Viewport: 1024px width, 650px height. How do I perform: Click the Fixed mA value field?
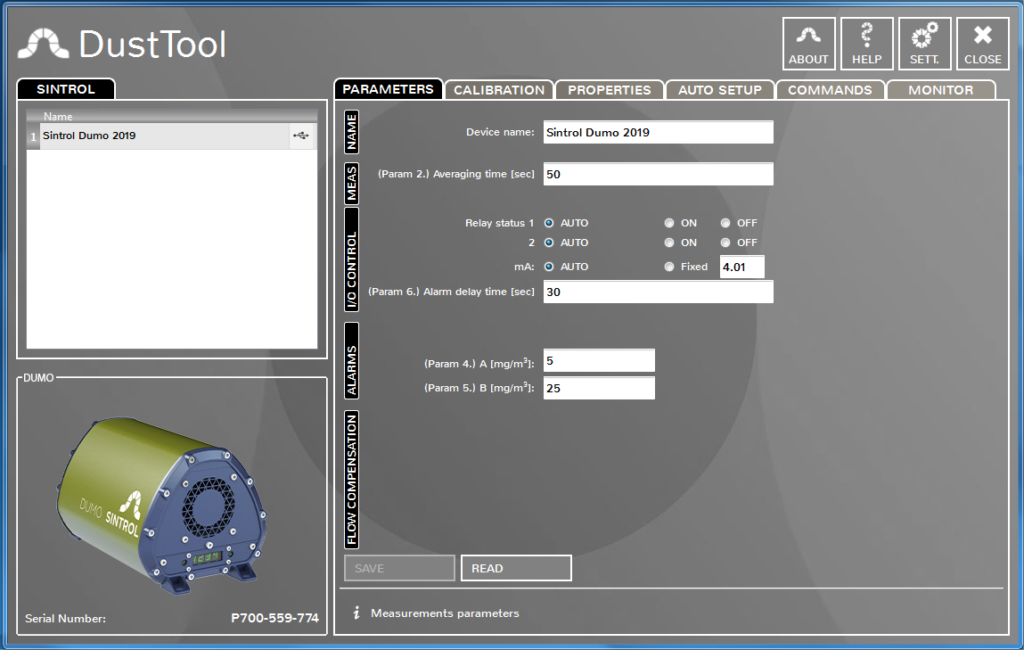742,267
